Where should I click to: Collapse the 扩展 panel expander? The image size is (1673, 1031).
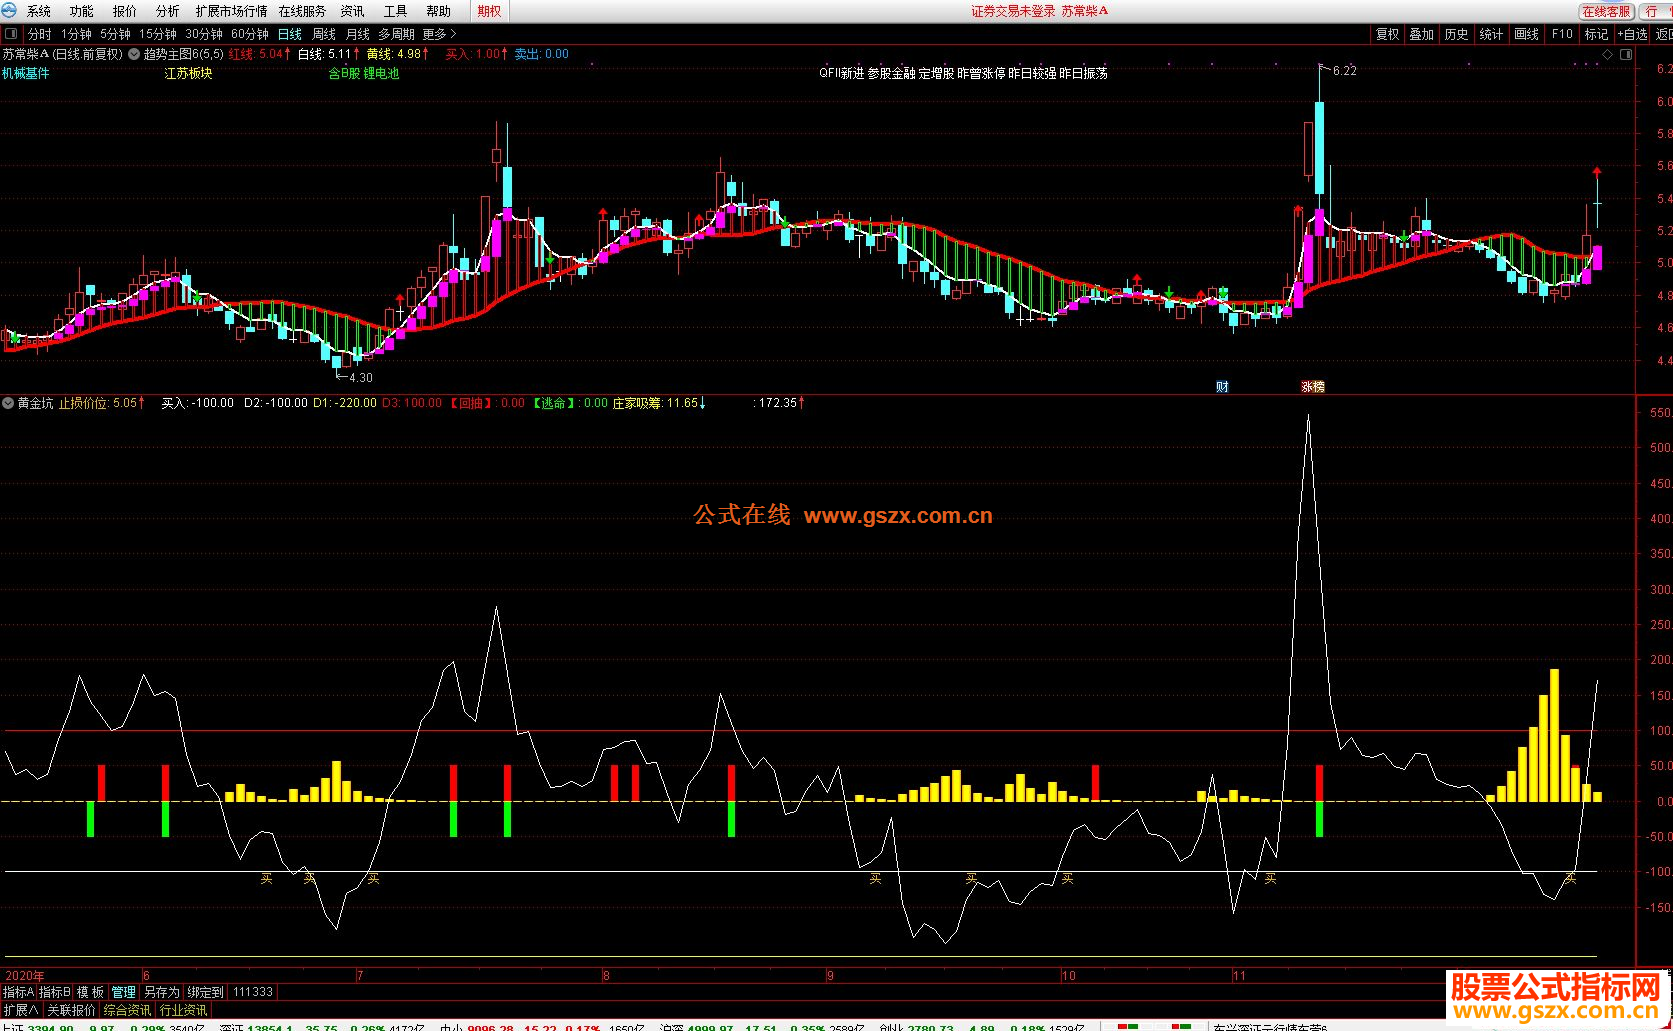coord(21,1010)
